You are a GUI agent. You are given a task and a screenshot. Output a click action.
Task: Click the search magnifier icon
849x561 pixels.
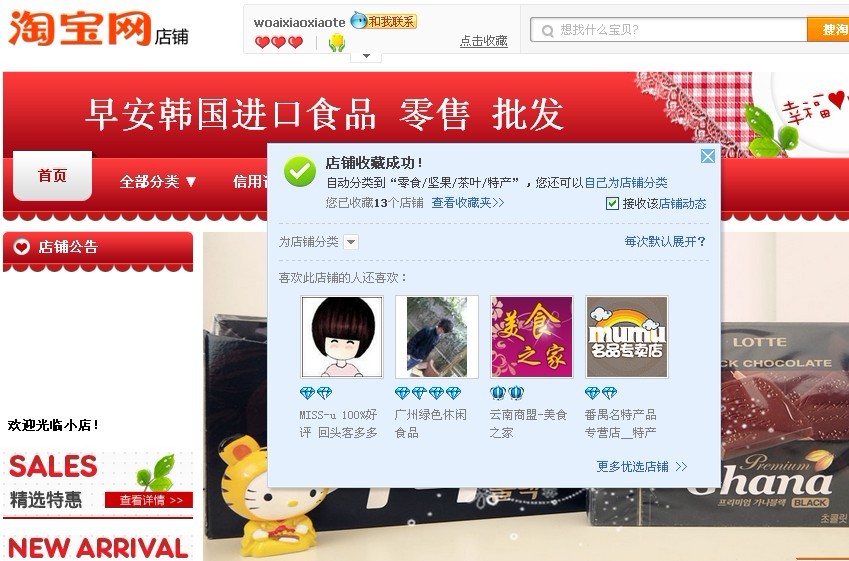(547, 30)
